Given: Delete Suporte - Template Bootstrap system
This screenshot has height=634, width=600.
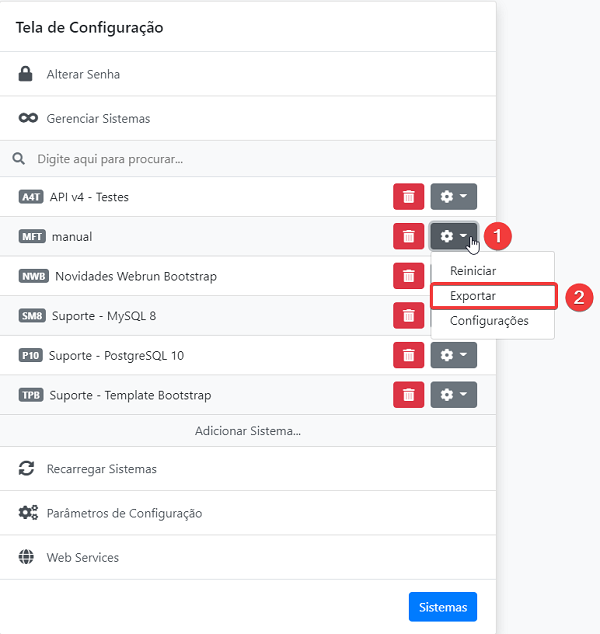Looking at the screenshot, I should pos(408,395).
